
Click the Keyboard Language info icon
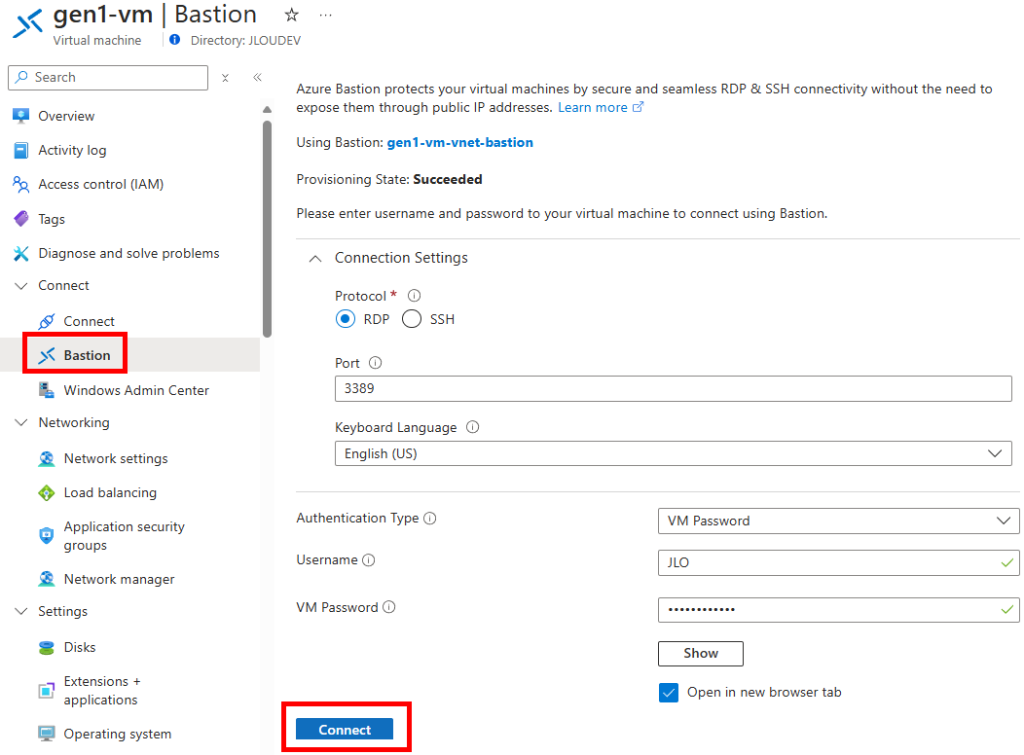point(472,427)
